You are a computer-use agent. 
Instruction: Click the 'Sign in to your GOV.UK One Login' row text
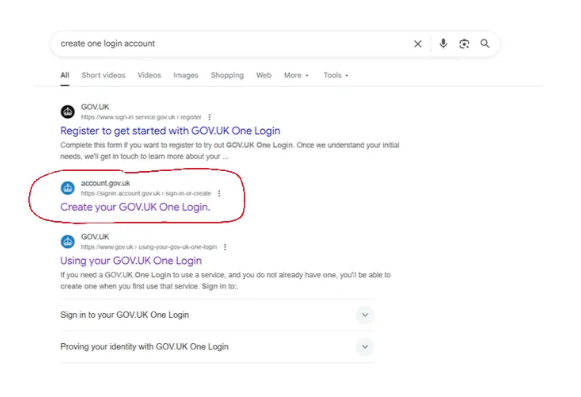[124, 315]
